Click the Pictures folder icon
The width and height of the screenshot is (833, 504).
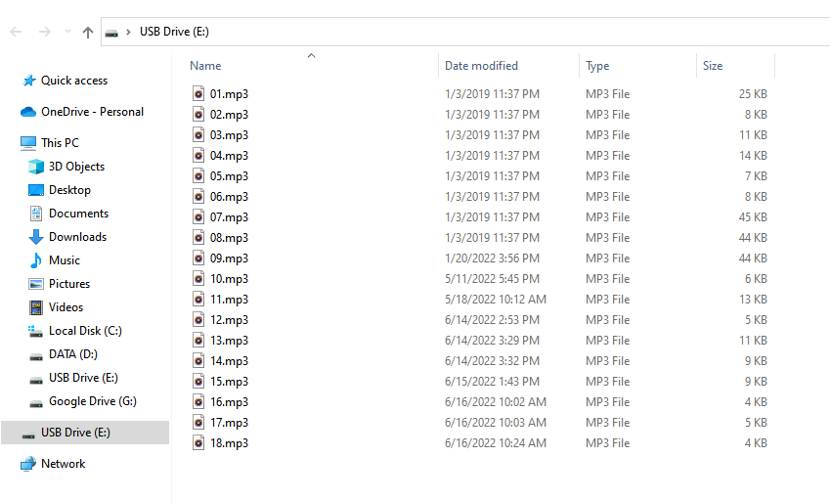[36, 284]
